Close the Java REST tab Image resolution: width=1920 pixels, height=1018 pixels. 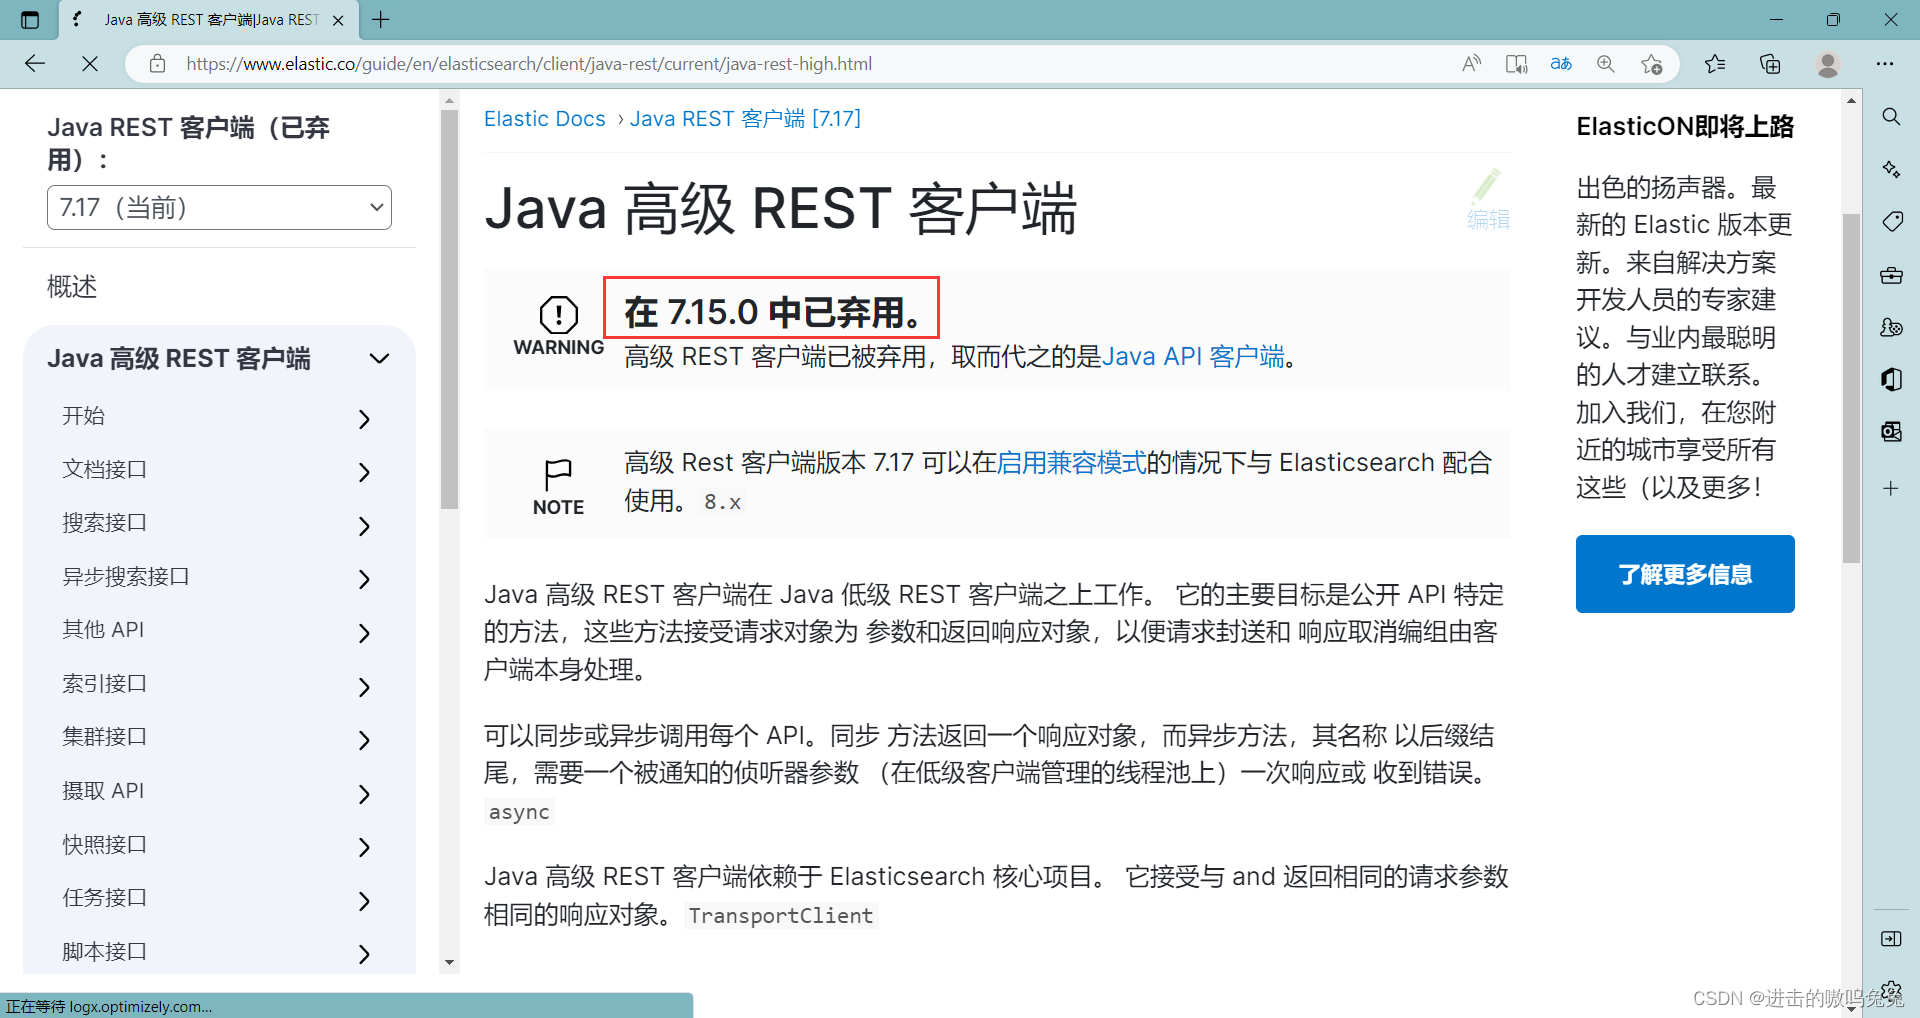coord(338,20)
